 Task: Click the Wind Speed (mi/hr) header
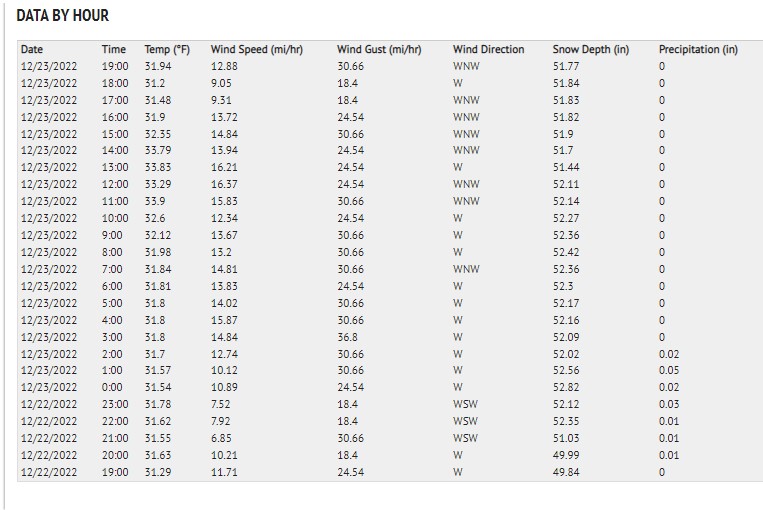[x=256, y=50]
